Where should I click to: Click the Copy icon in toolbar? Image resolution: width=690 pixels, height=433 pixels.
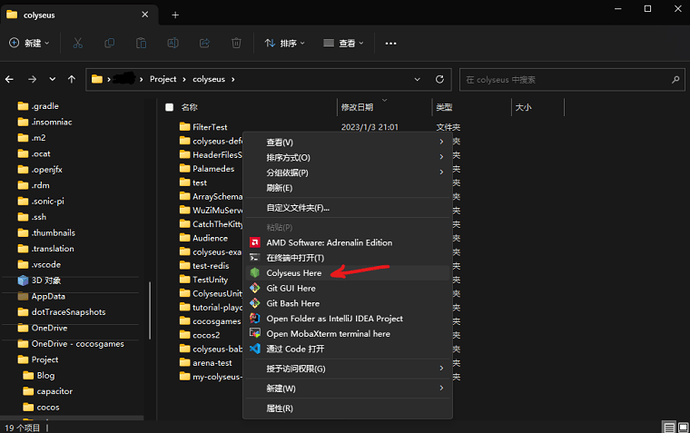pos(109,43)
